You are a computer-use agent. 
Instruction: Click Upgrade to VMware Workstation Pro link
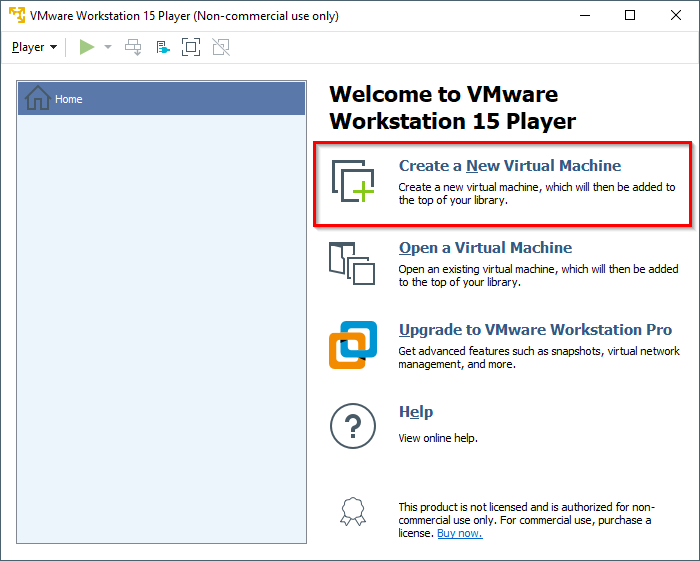pos(535,330)
